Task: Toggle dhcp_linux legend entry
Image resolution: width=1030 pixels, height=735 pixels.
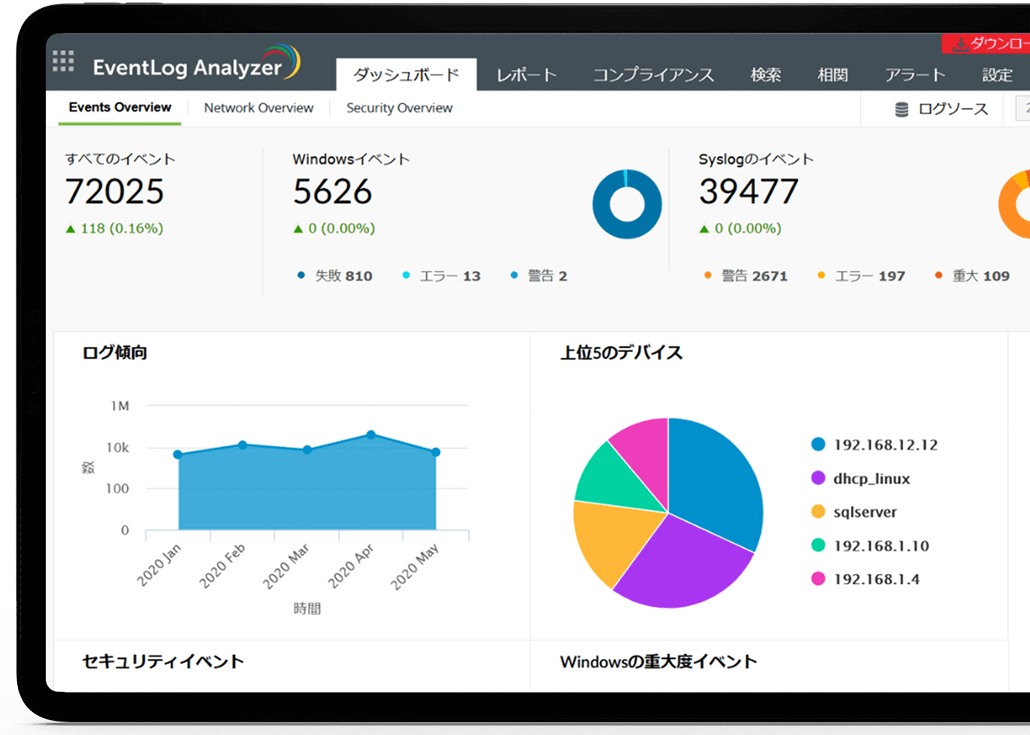Action: click(860, 479)
